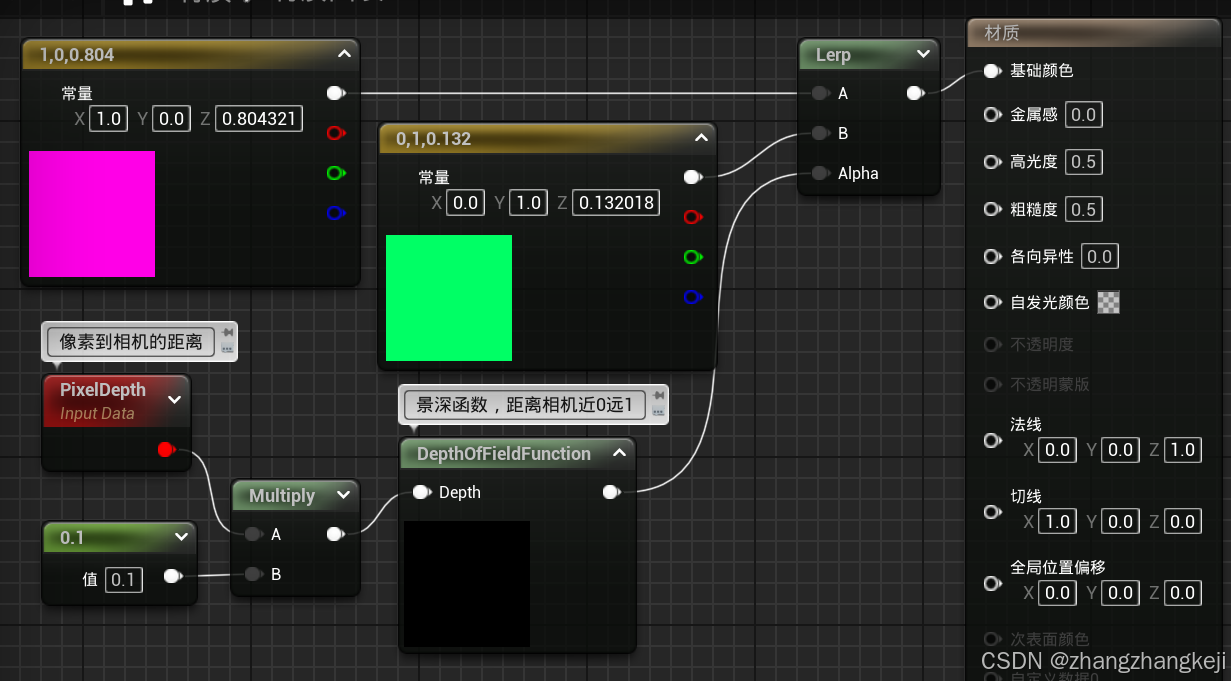Edit the 各向异性 value field
1231x681 pixels.
click(x=1099, y=257)
